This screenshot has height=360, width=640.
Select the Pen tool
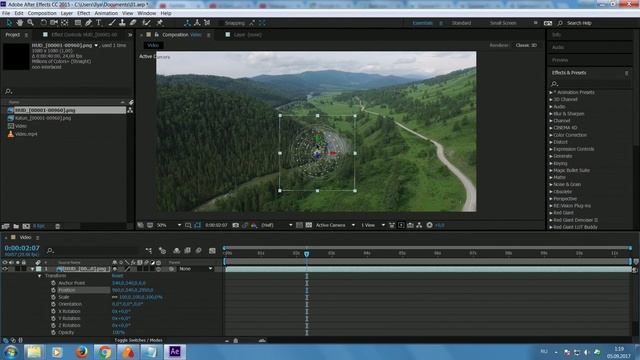click(x=88, y=23)
